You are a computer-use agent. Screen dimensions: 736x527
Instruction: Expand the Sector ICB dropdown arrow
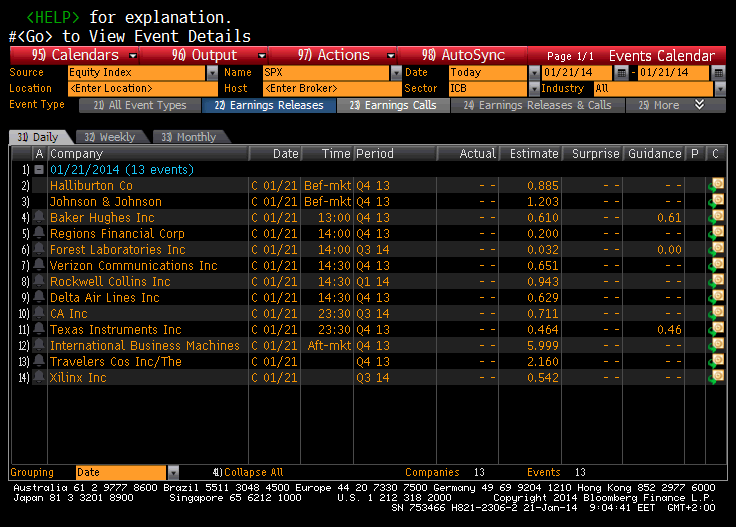coord(534,89)
